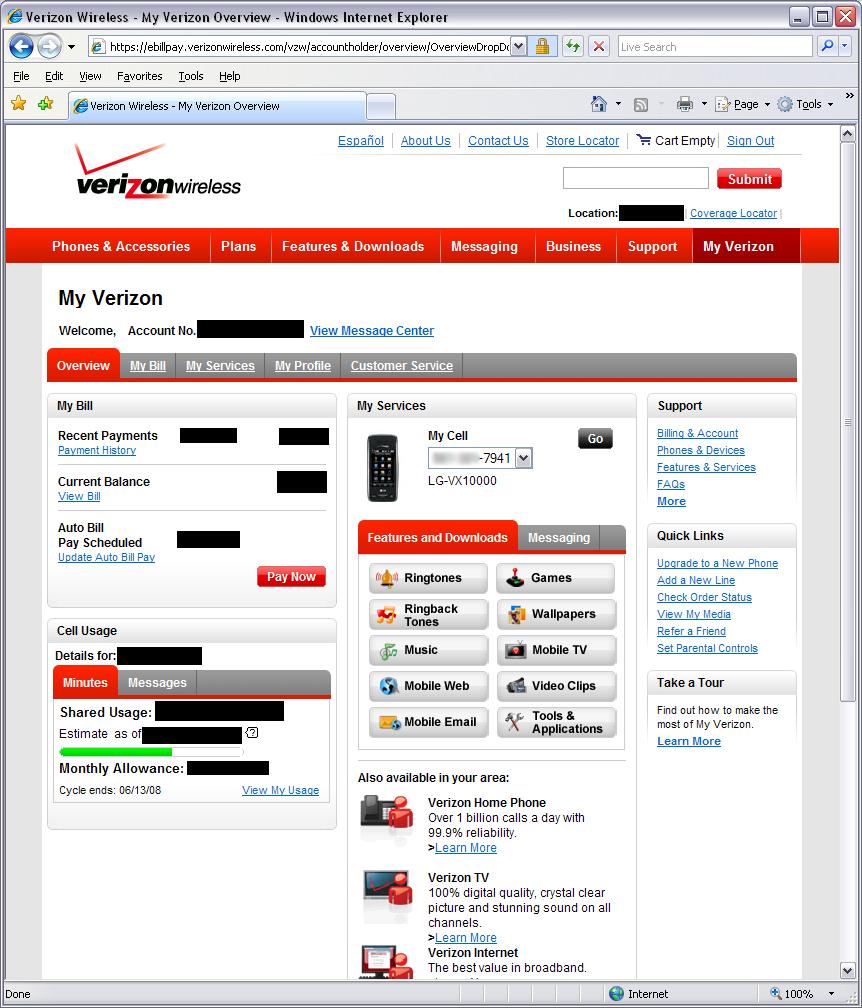Viewport: 862px width, 1008px height.
Task: Click the Coverage Locator link
Action: 733,213
